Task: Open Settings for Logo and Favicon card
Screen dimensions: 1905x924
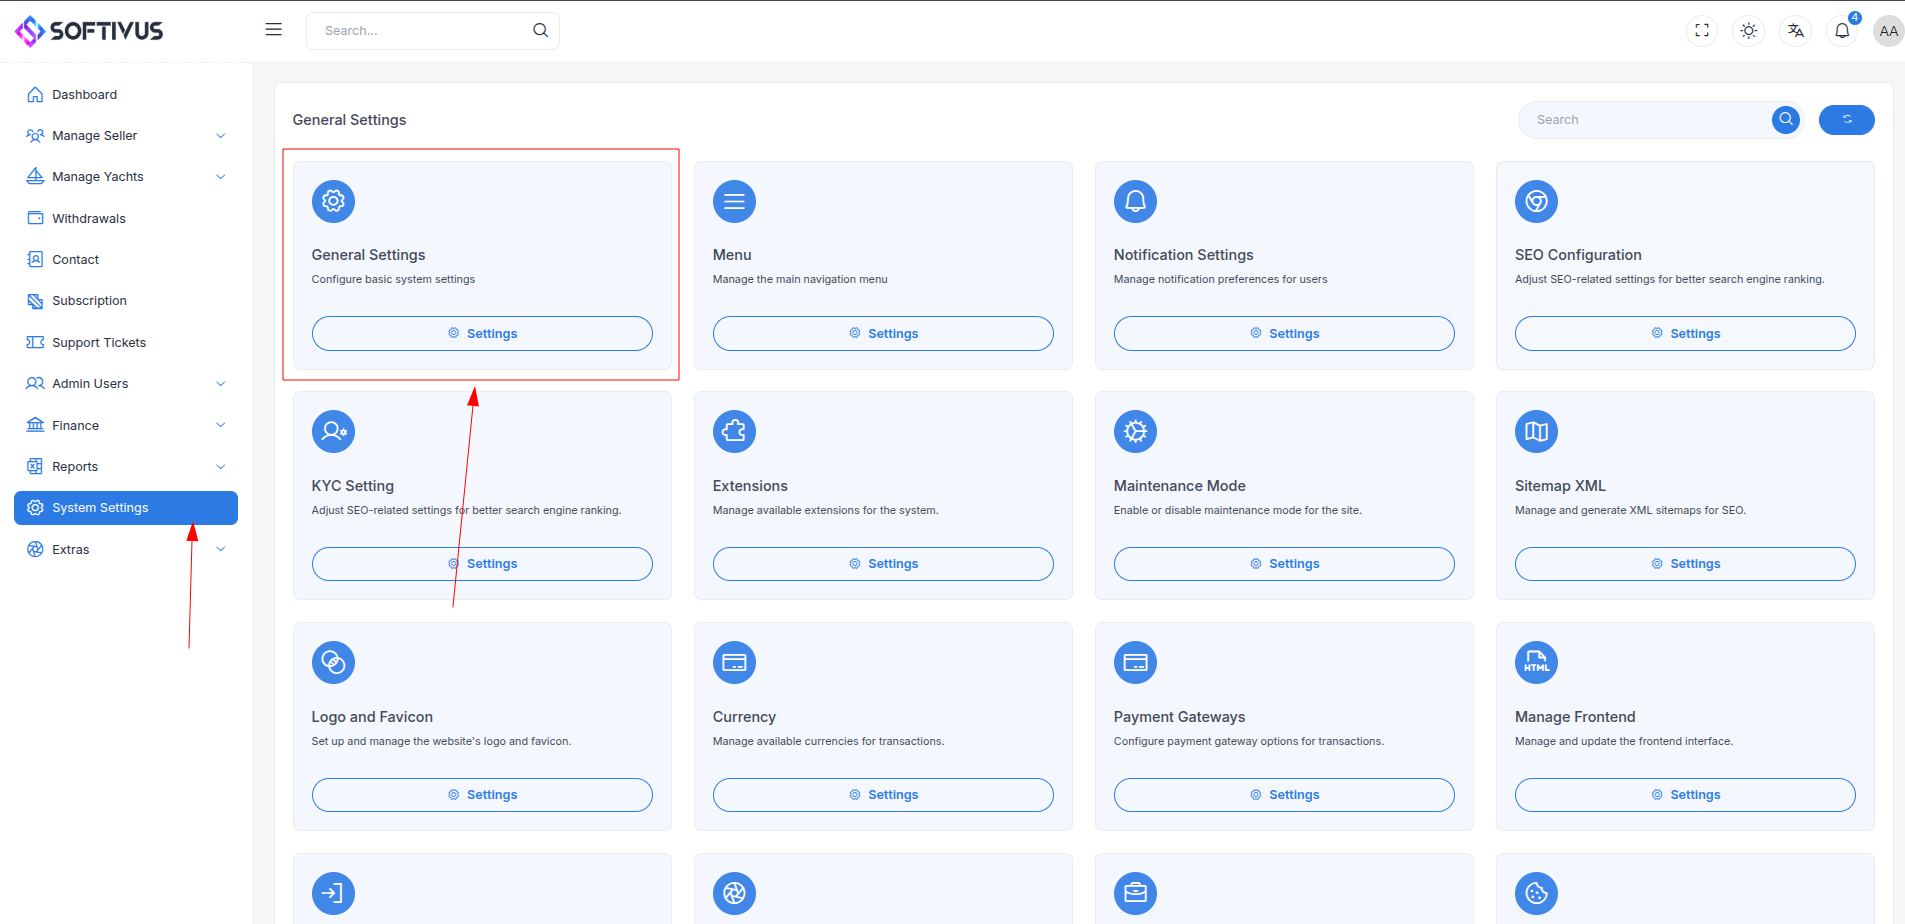Action: click(x=482, y=795)
